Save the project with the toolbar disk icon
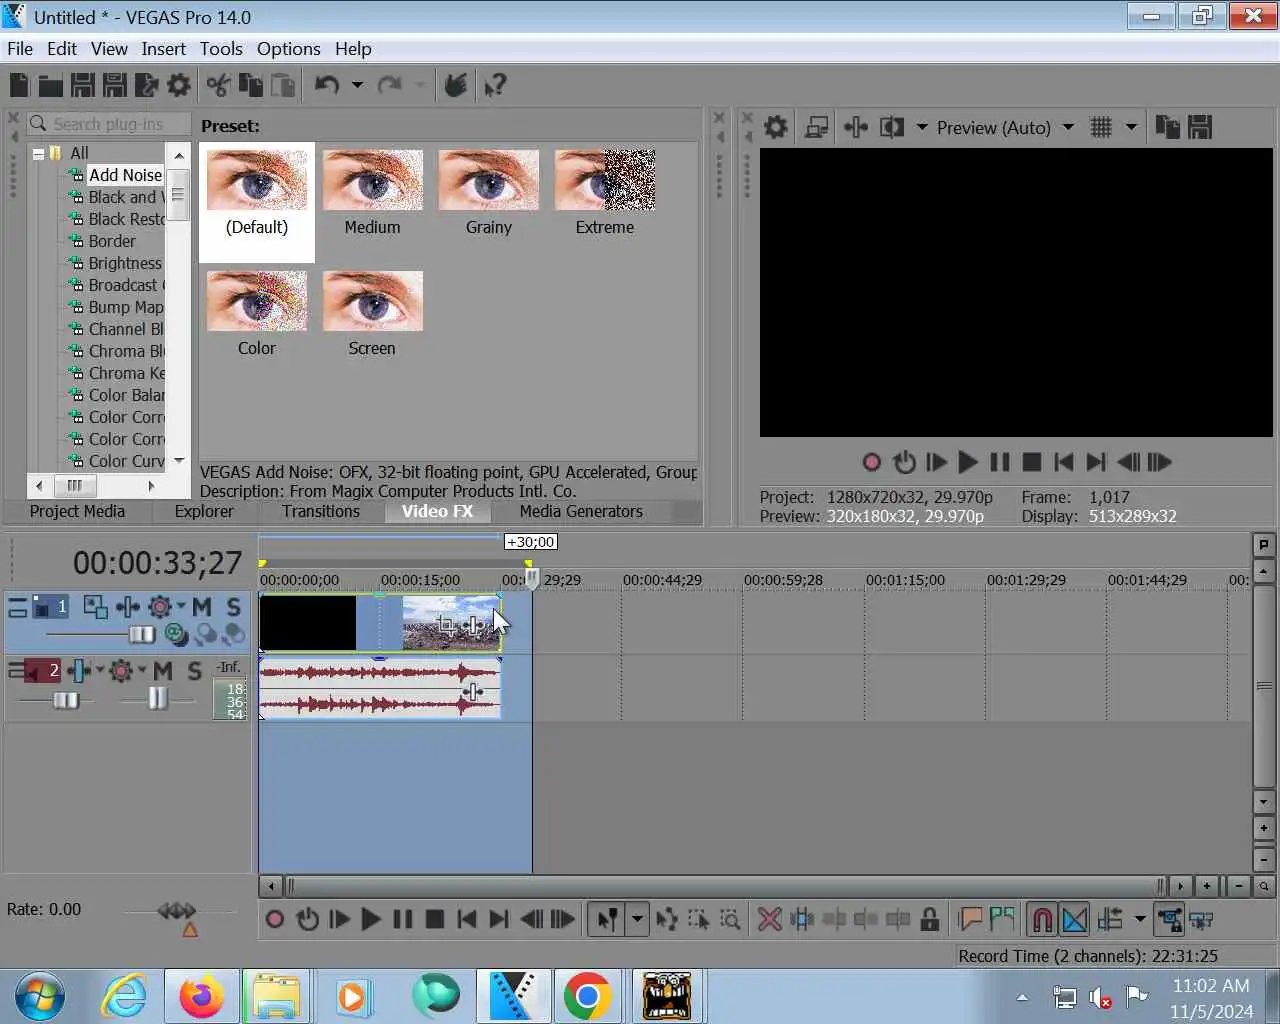Image resolution: width=1280 pixels, height=1024 pixels. click(82, 85)
